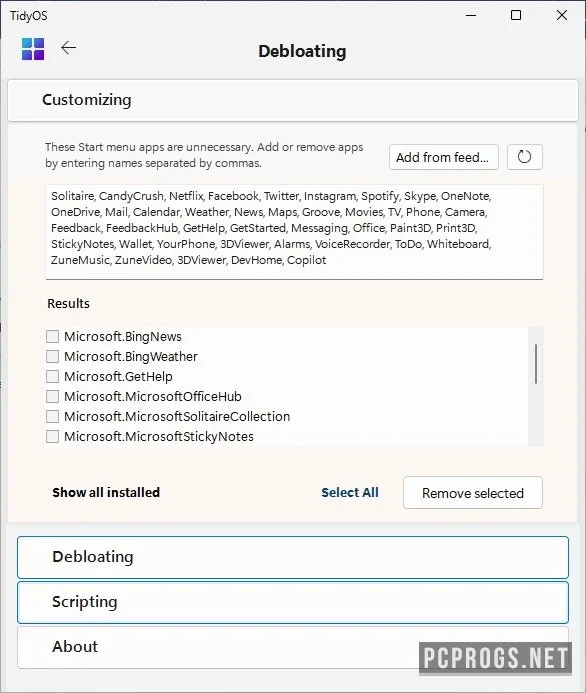Click the TidyOS Windows logo icon

[33, 49]
